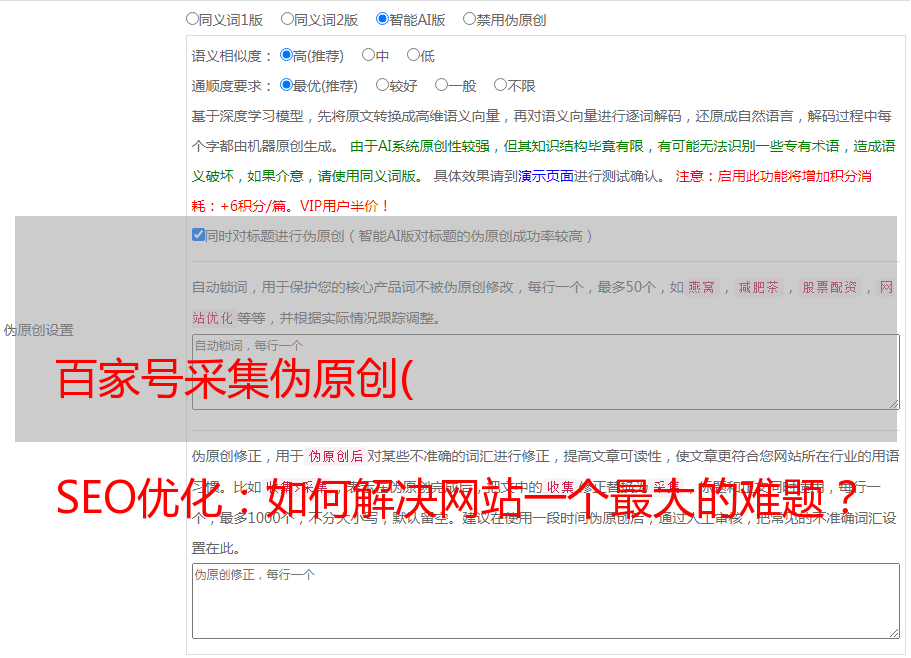Click the 减肥茶 example keyword
This screenshot has width=911, height=658.
click(x=758, y=287)
